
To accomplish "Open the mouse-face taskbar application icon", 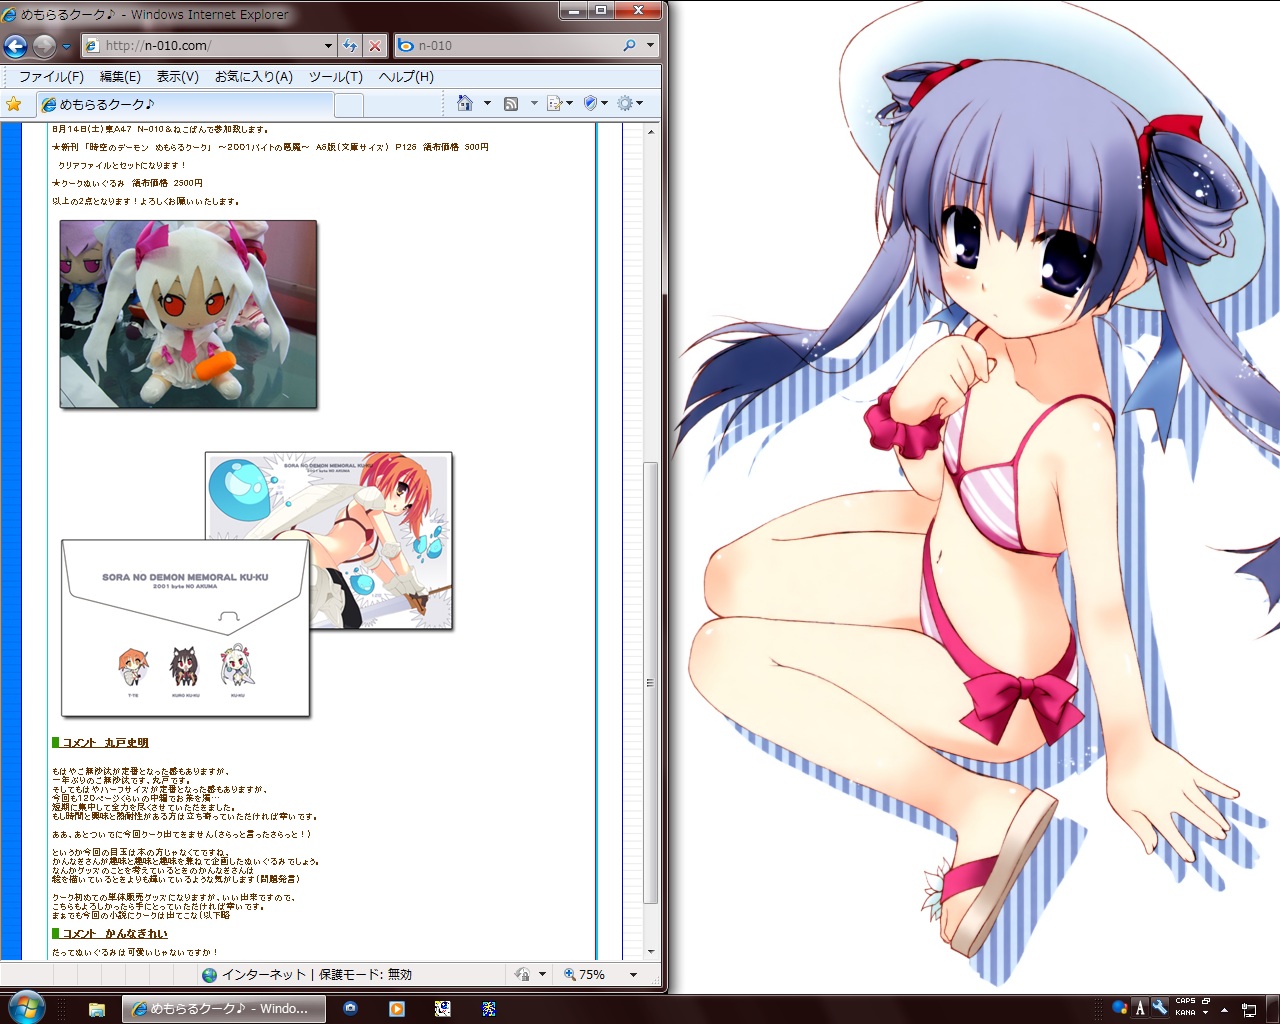I will tap(443, 1009).
